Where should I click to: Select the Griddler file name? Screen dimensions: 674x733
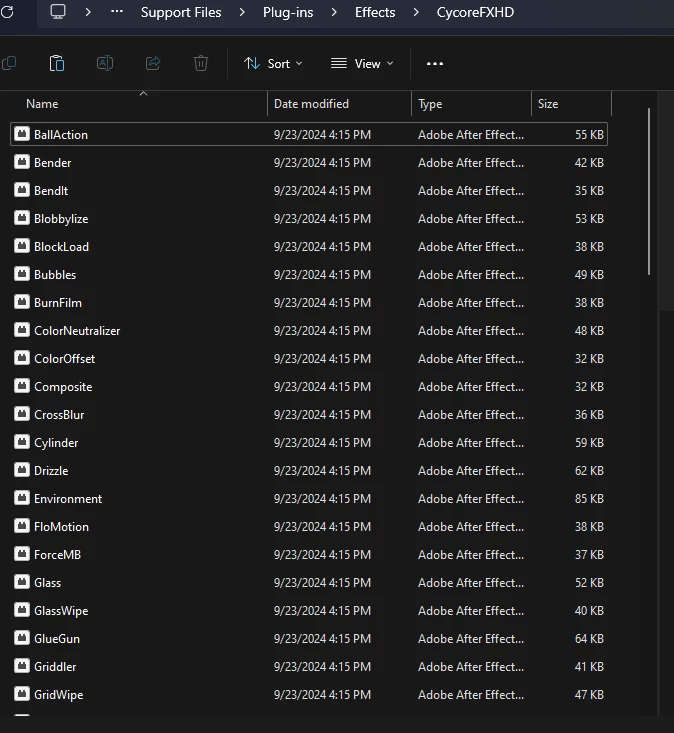coord(55,667)
